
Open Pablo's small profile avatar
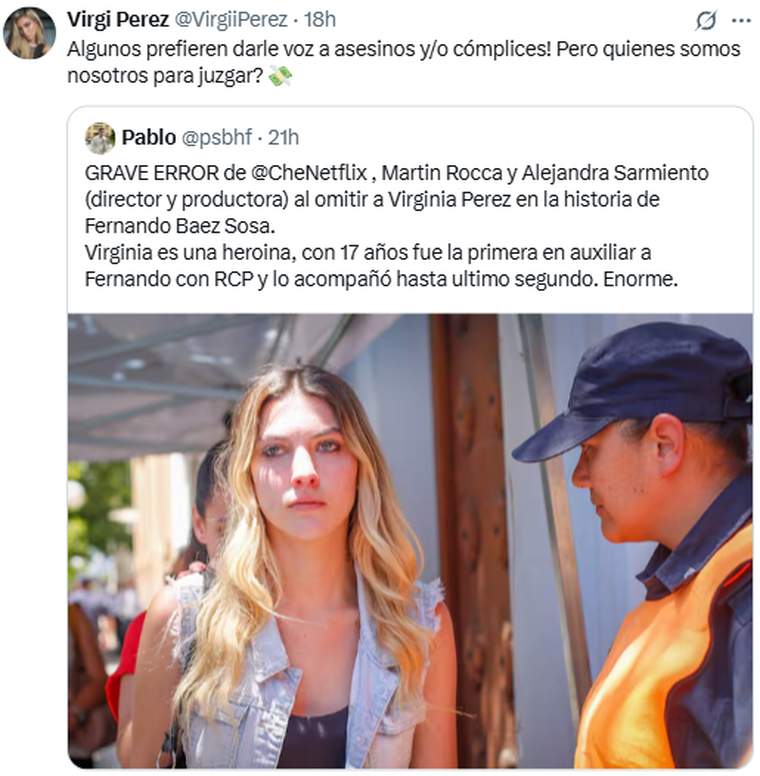tap(100, 138)
